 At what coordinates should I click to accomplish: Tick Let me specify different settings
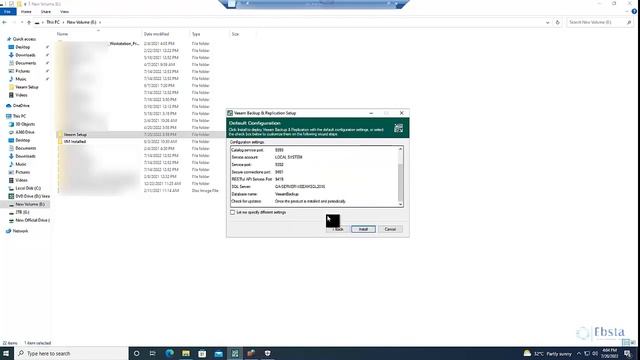click(233, 213)
